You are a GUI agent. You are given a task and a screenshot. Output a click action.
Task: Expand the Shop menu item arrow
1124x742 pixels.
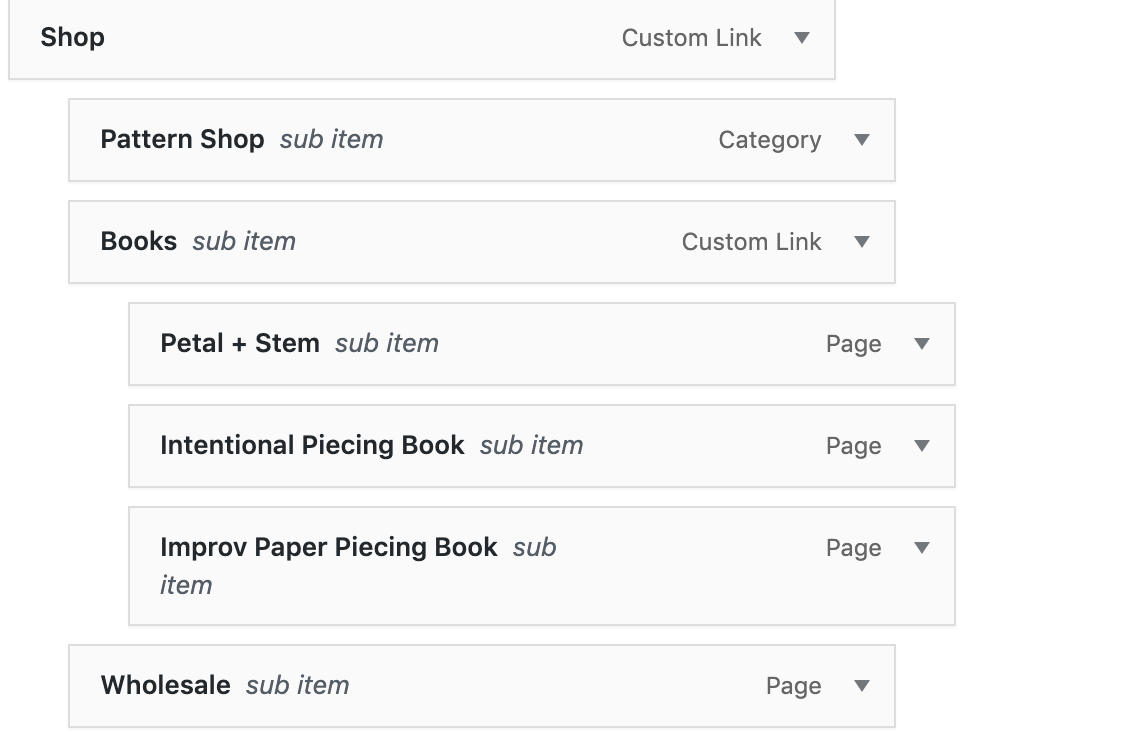coord(802,37)
